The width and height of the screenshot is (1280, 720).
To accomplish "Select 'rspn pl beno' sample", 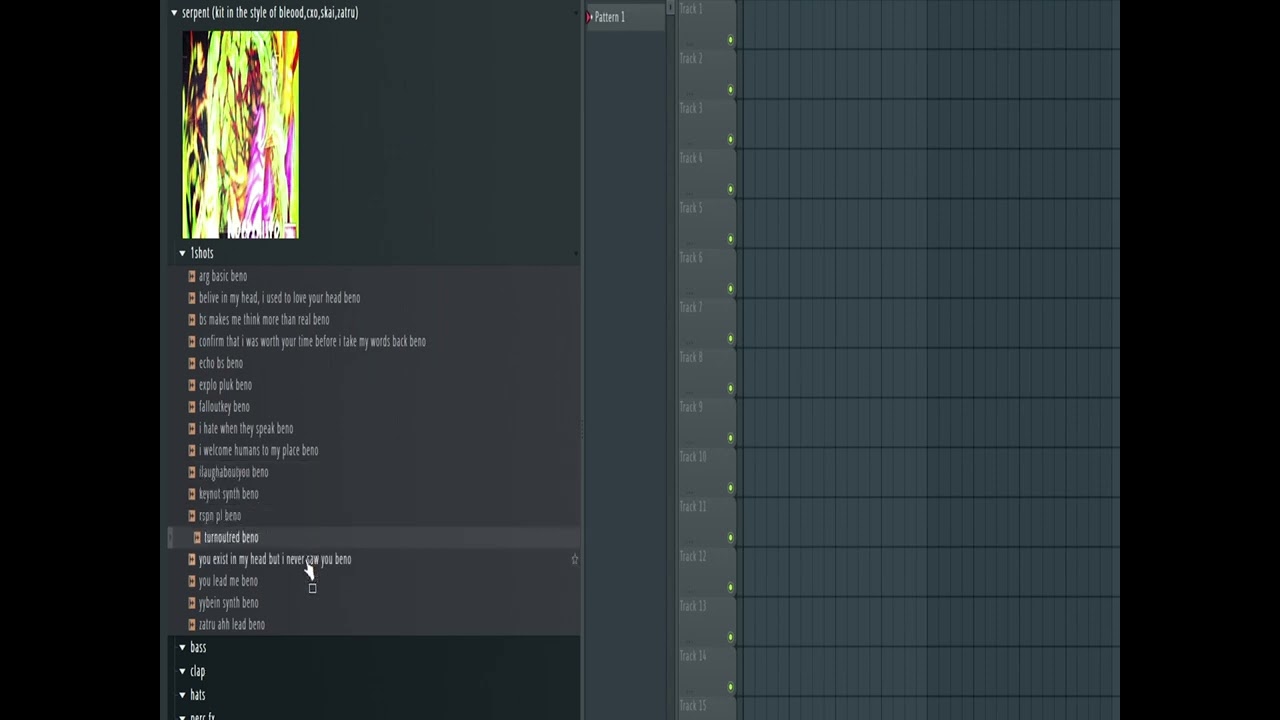I will point(220,516).
